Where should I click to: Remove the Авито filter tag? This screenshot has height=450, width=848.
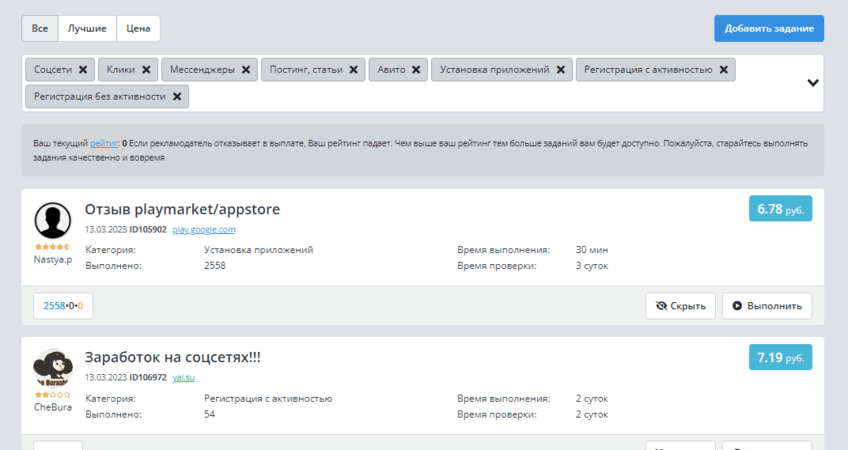[416, 70]
